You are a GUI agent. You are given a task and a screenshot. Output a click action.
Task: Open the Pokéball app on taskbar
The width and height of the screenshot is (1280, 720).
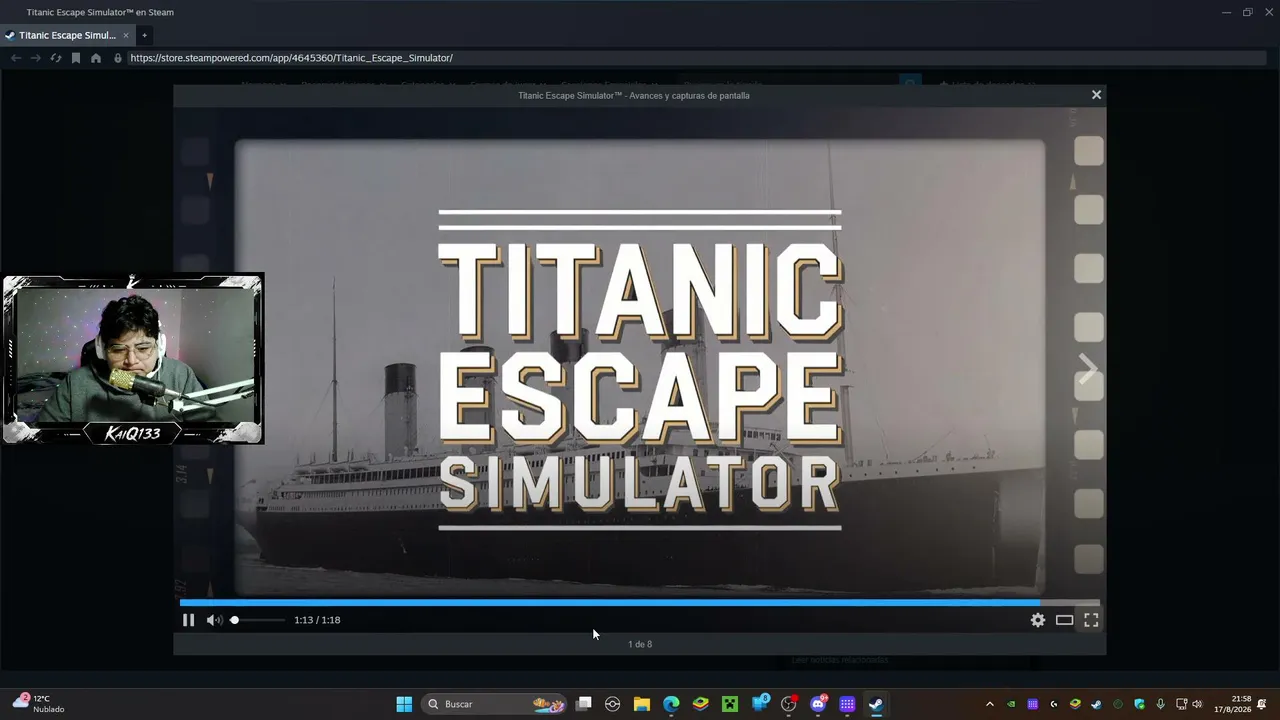[x=613, y=704]
